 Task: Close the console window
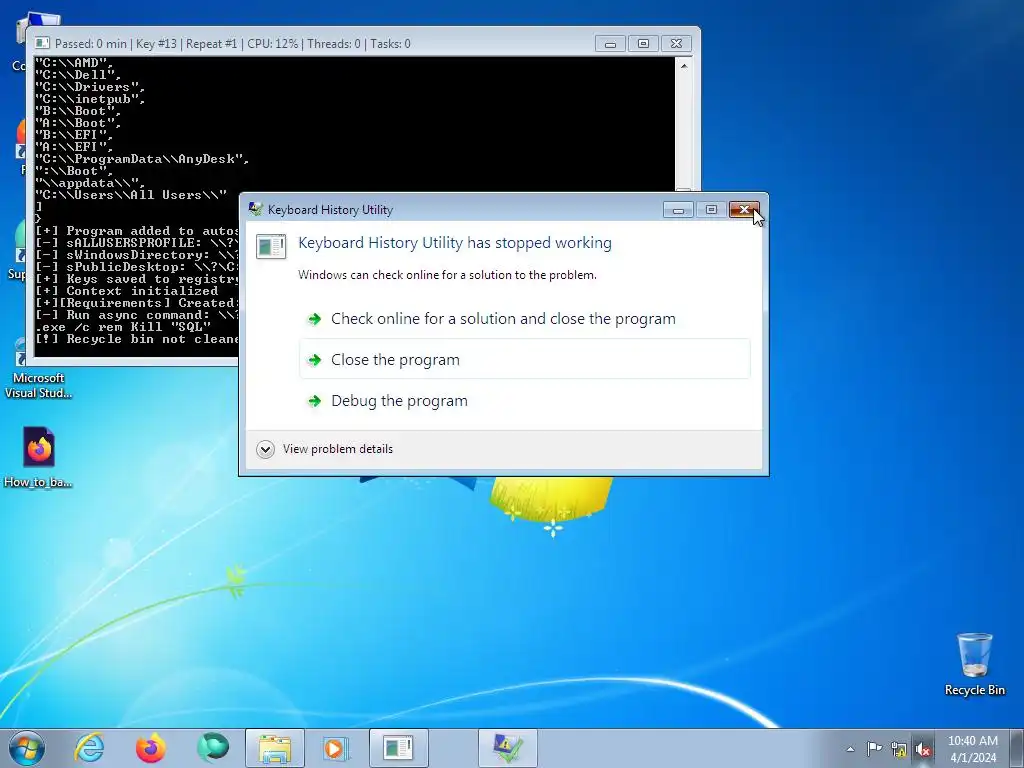(x=677, y=44)
